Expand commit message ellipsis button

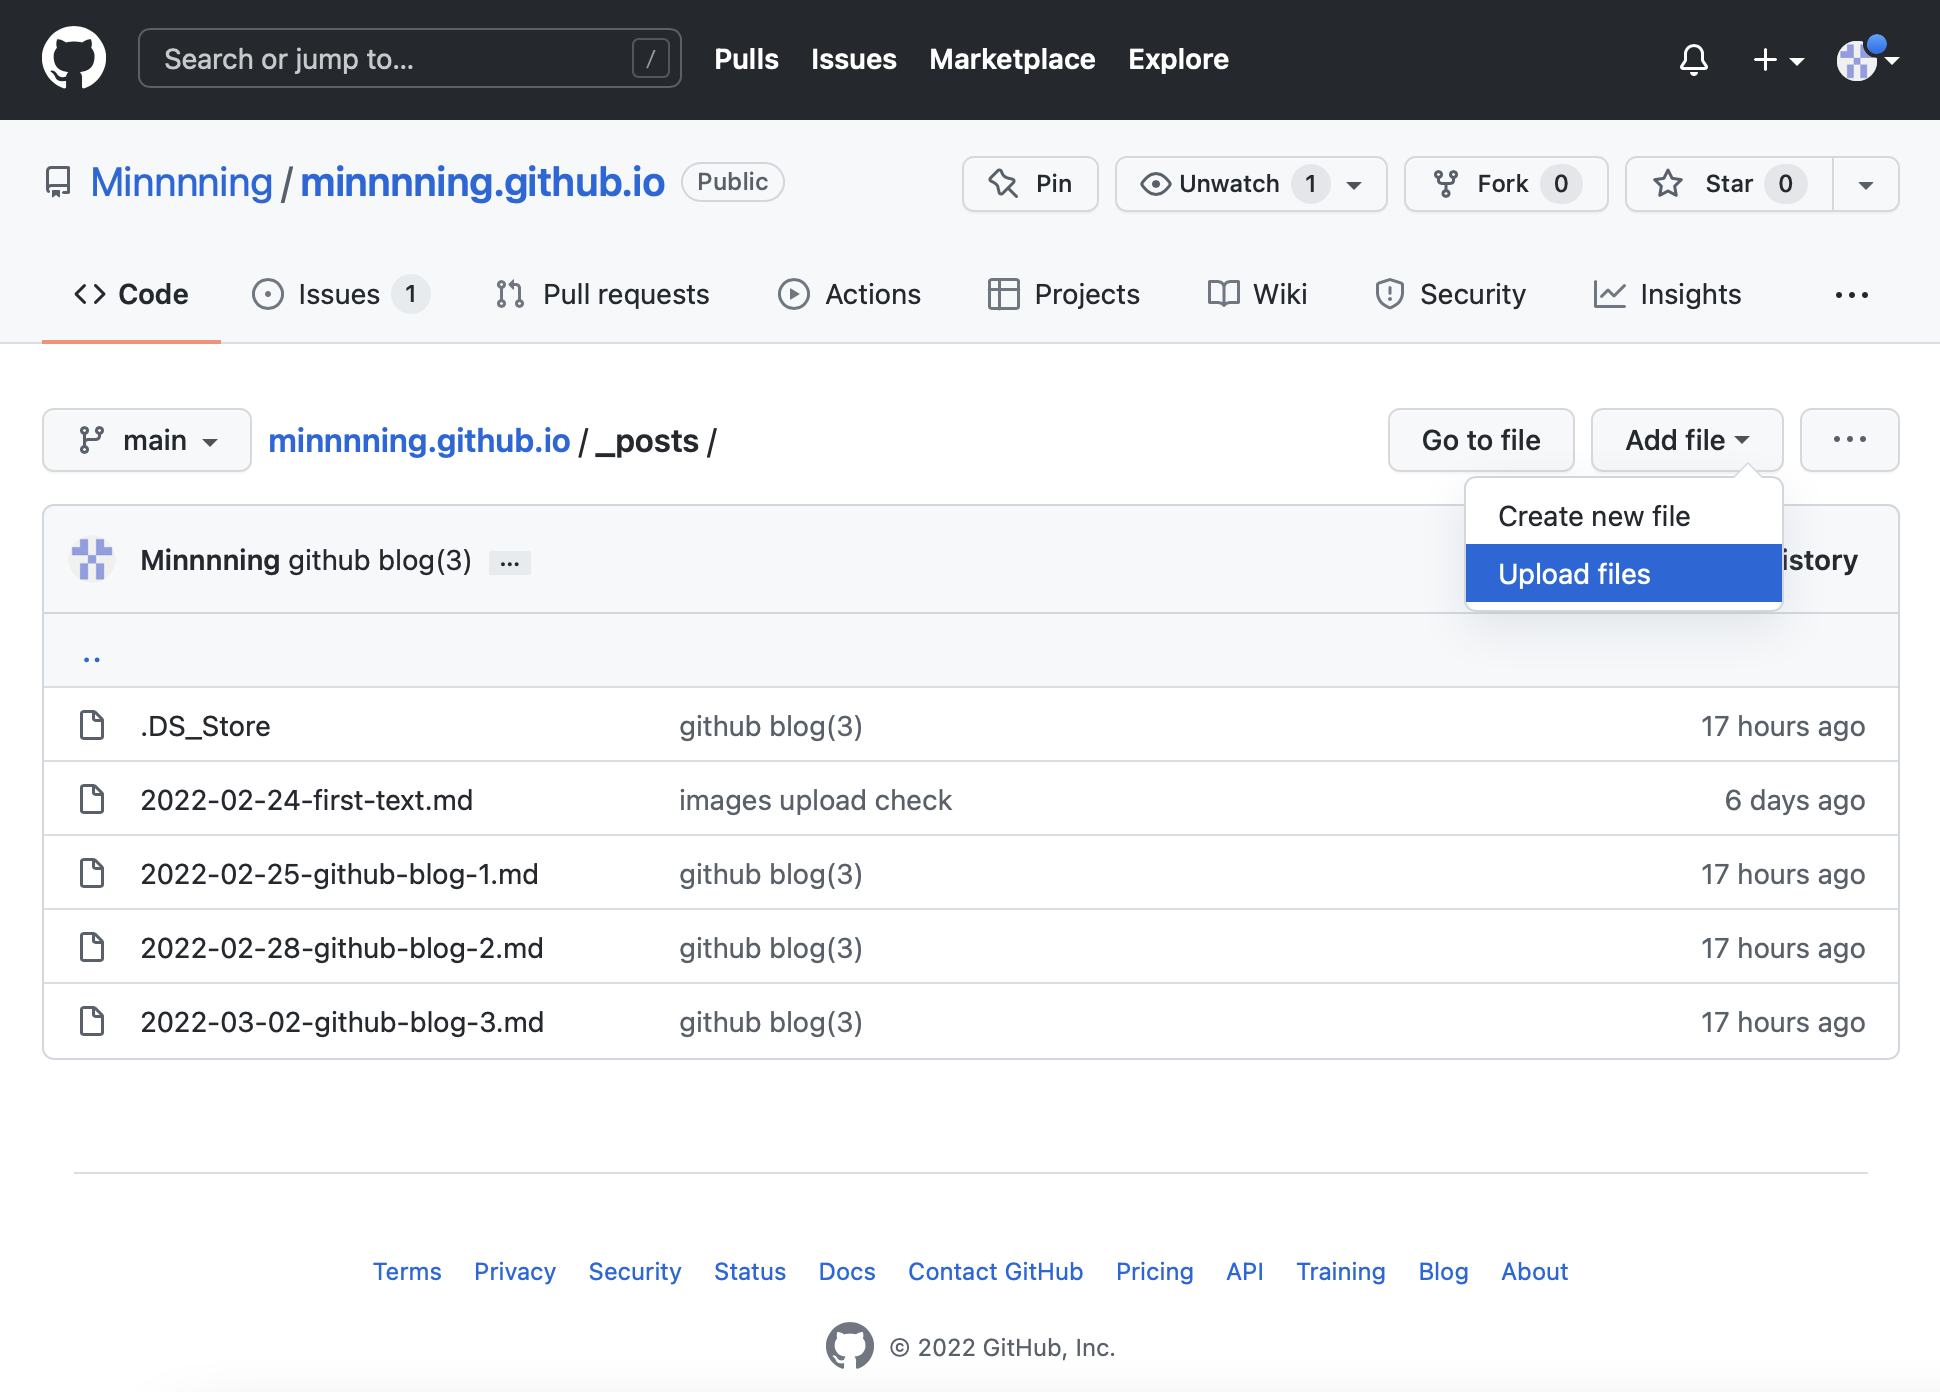(509, 563)
